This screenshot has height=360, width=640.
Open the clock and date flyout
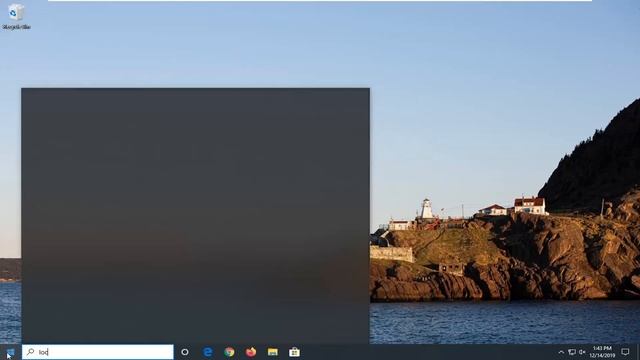click(602, 352)
